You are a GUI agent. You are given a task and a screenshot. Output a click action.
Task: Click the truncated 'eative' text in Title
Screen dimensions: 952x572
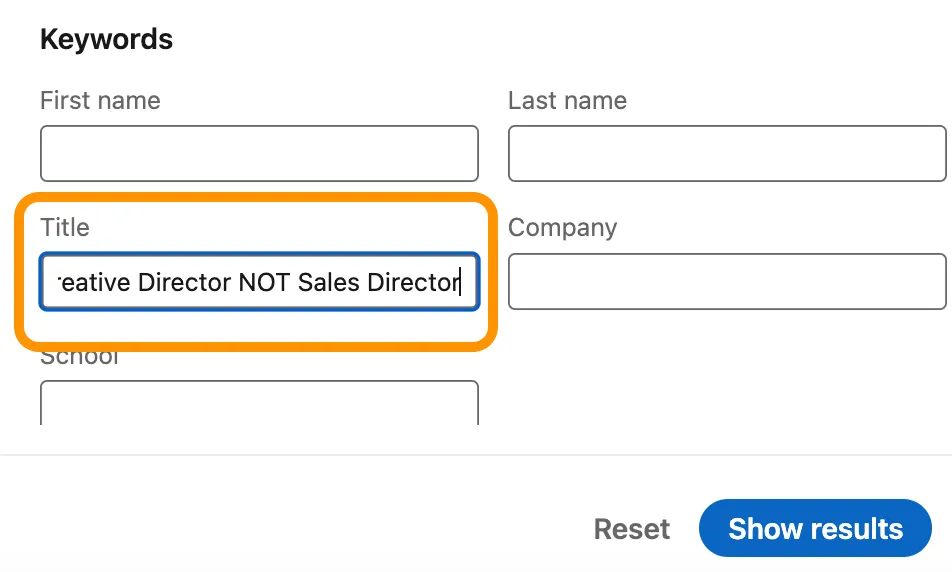[94, 282]
